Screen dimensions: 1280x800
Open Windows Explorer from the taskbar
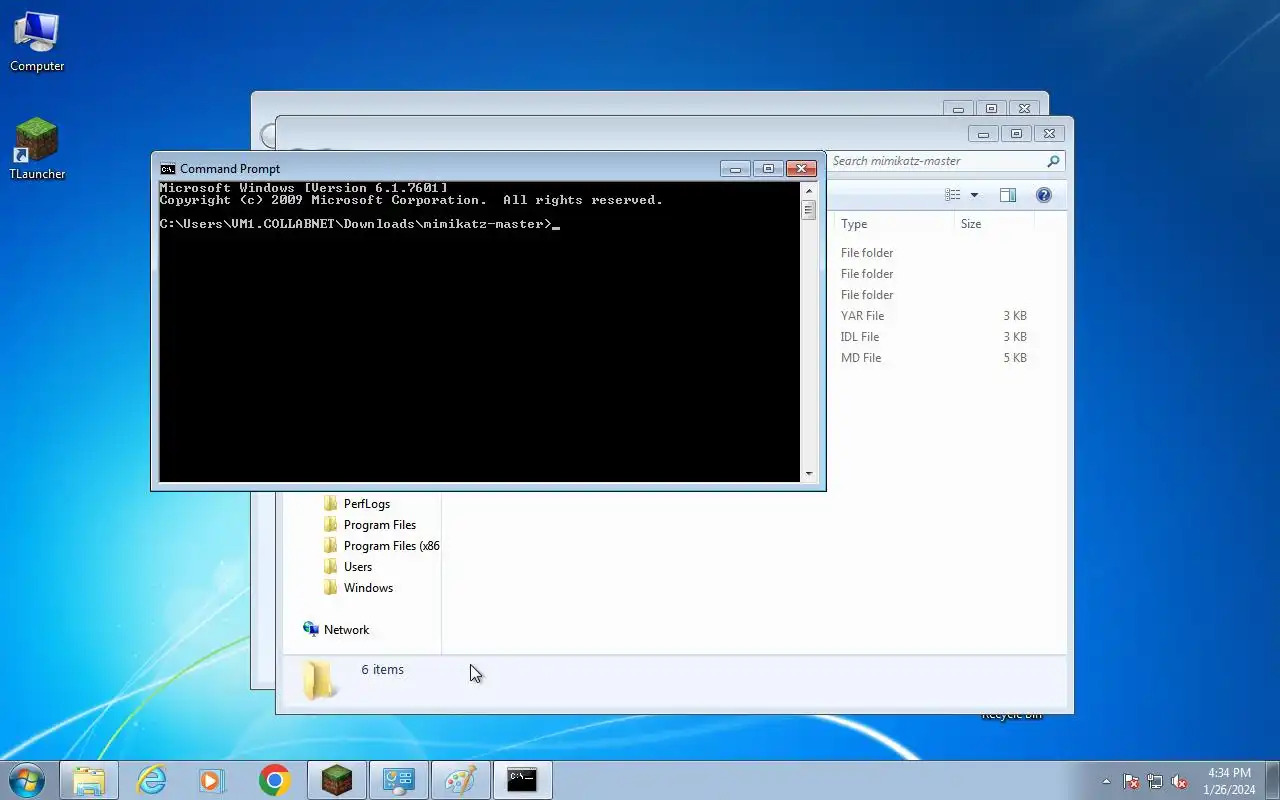(x=89, y=780)
